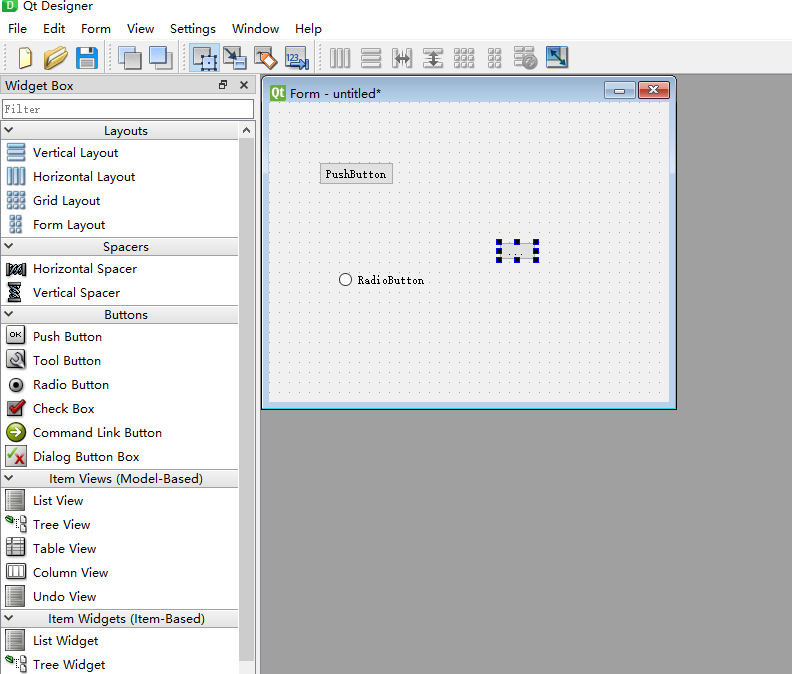This screenshot has width=792, height=674.
Task: Select Command Link Button in Widget Box
Action: (97, 432)
